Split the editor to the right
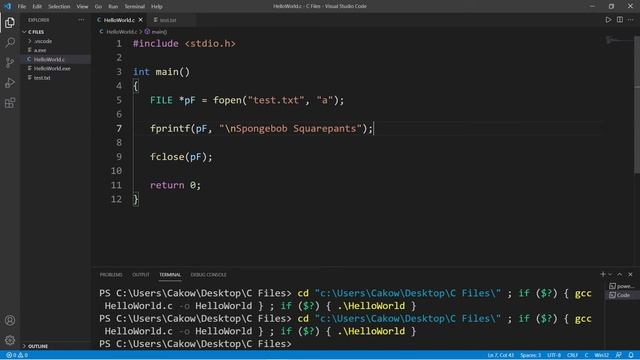 [620, 20]
